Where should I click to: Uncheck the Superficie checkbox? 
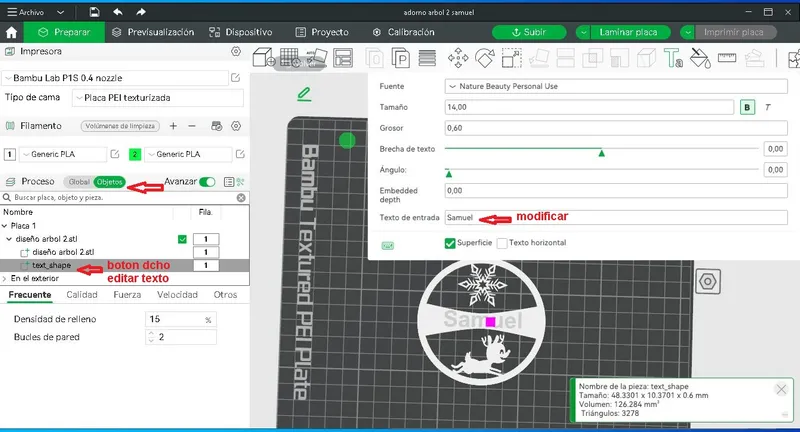[450, 243]
